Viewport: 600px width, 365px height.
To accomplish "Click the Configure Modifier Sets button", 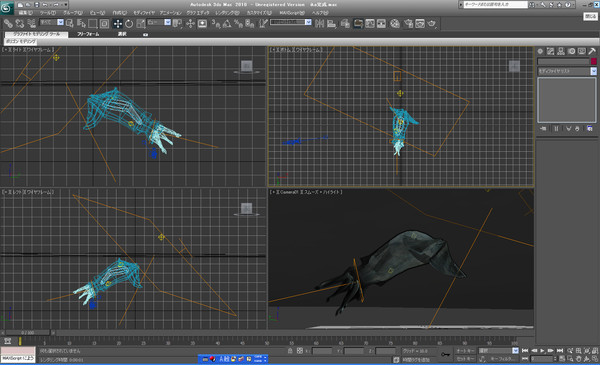I will [x=590, y=129].
